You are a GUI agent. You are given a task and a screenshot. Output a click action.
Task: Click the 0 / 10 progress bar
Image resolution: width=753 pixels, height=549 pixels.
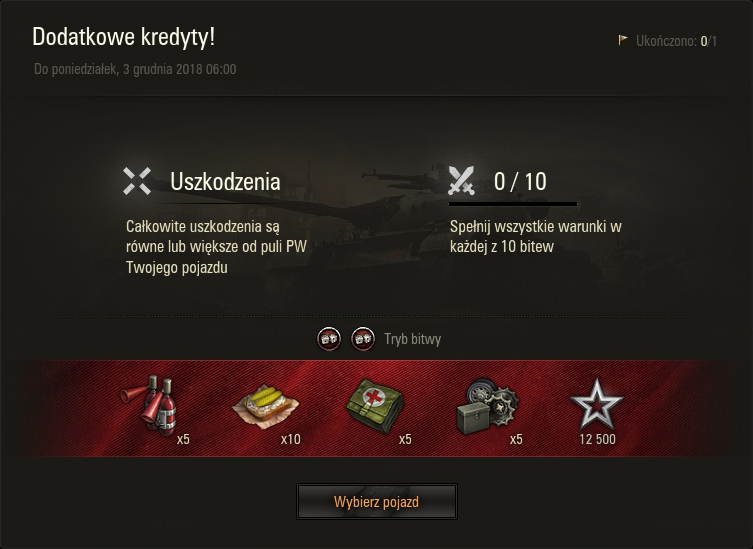coord(513,204)
